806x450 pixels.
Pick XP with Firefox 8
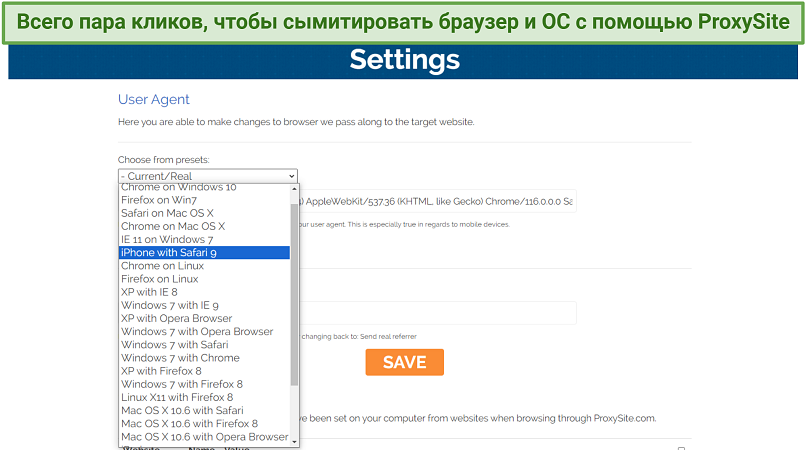(x=205, y=371)
